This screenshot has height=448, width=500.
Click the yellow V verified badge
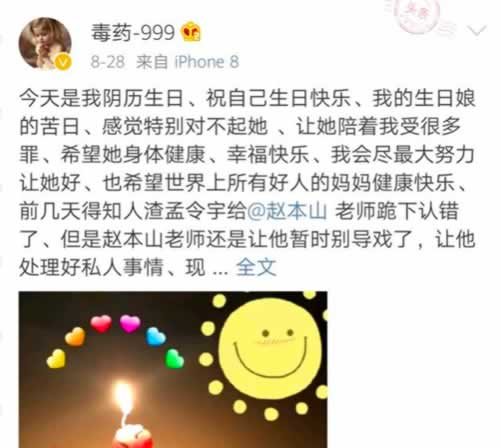[x=63, y=62]
